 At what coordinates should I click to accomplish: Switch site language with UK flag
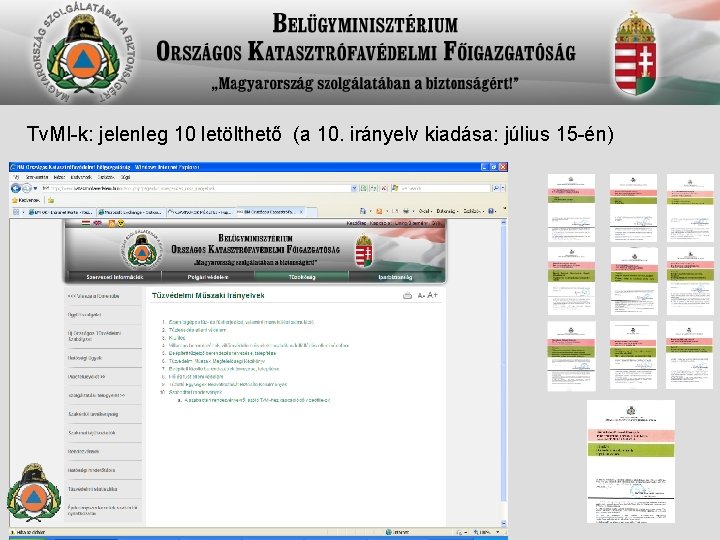coord(97,223)
